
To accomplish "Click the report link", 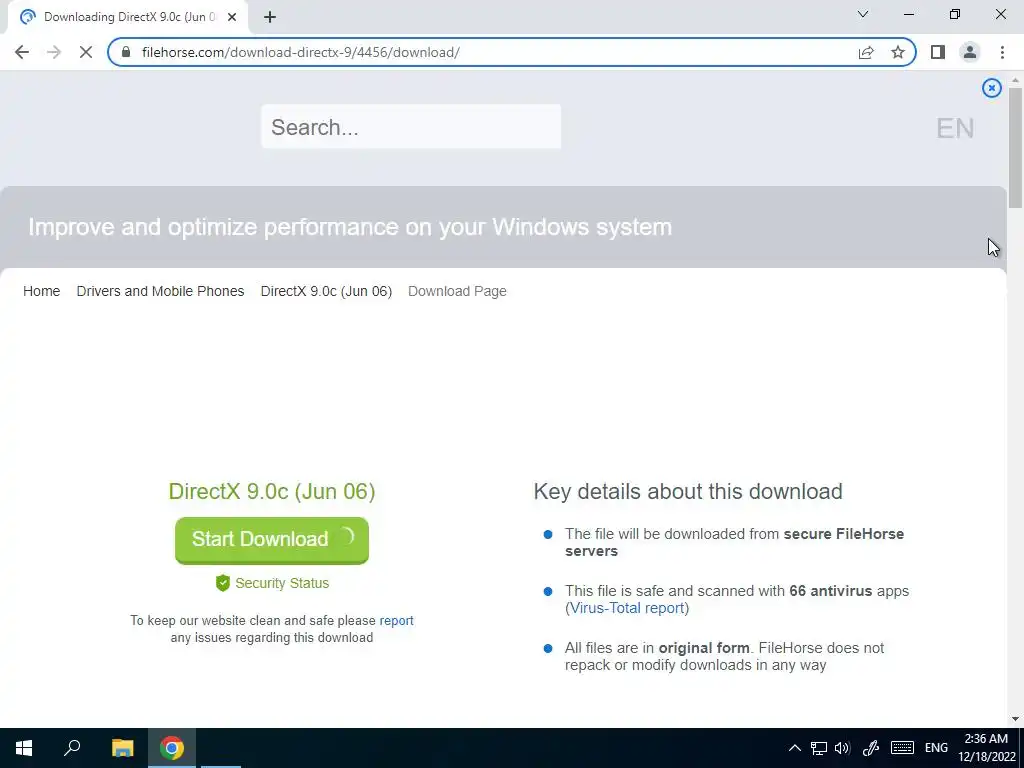I will (x=396, y=620).
